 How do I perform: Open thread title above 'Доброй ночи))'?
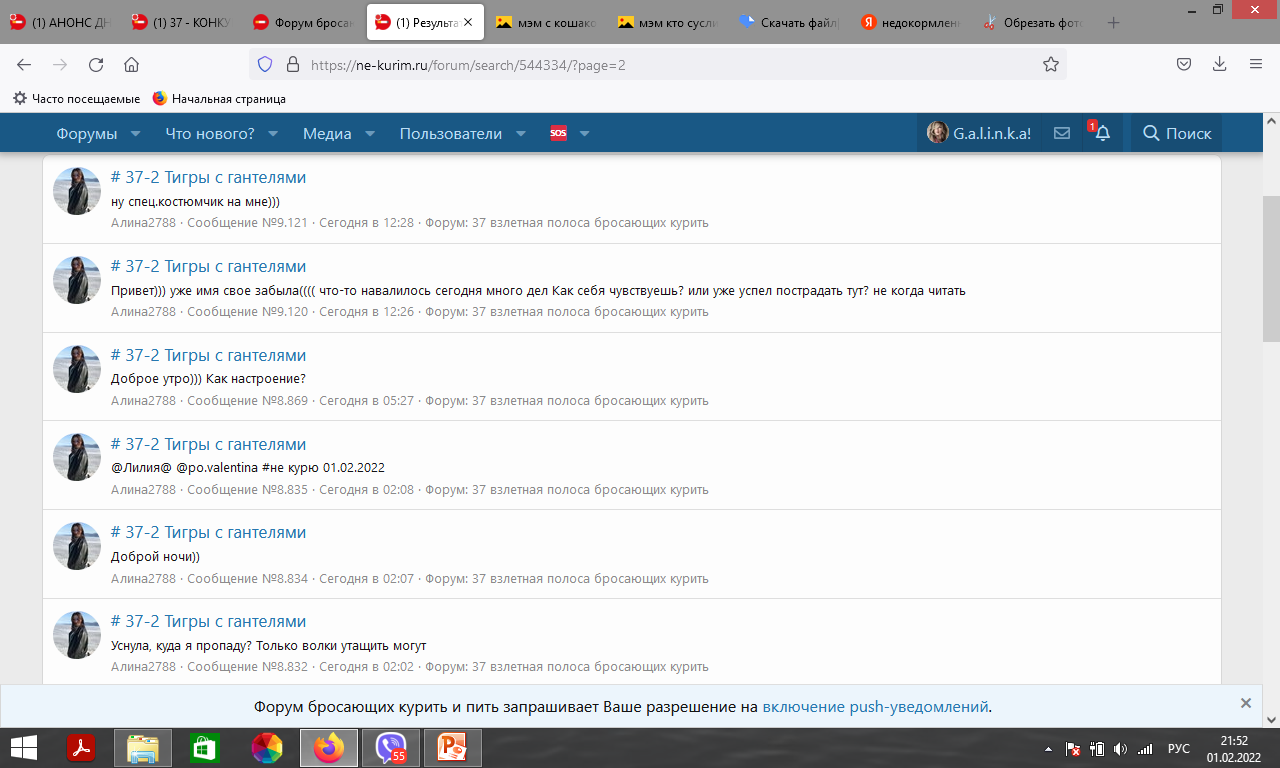[x=208, y=532]
